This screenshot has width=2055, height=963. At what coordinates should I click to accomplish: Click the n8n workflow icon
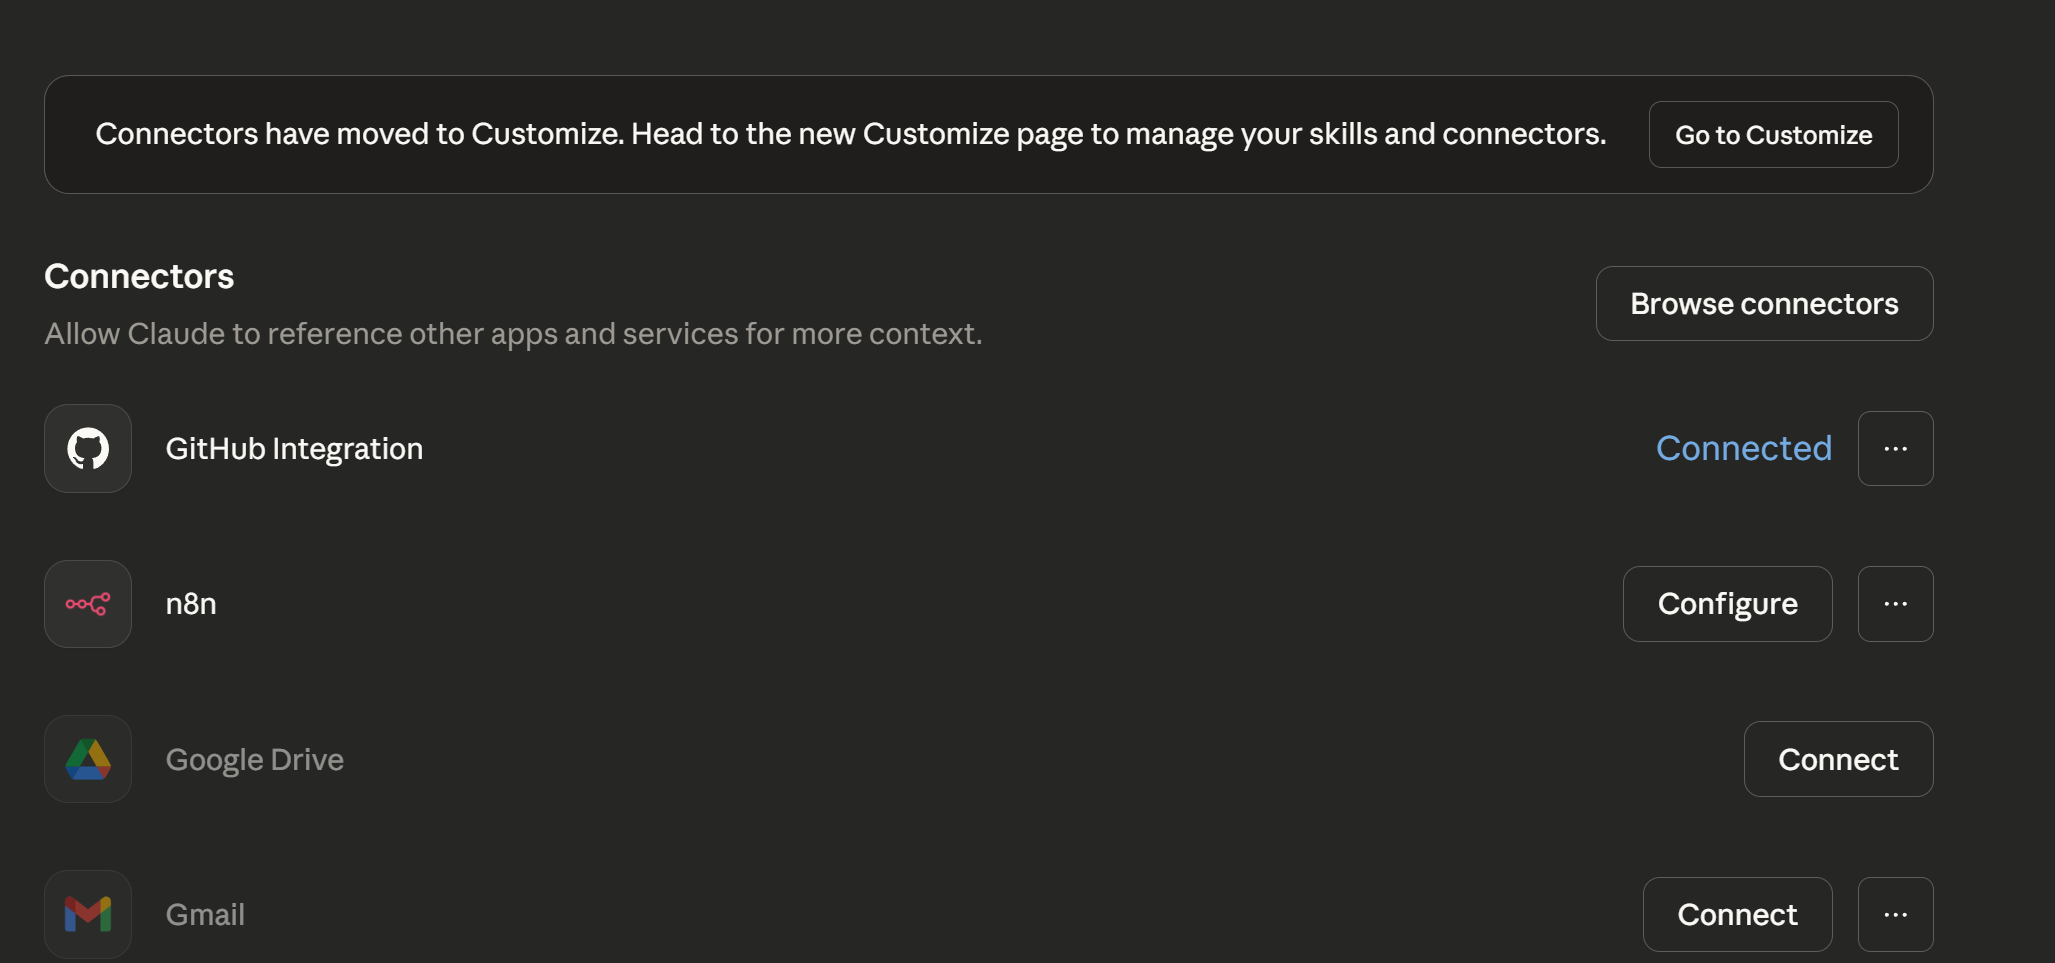pos(88,604)
